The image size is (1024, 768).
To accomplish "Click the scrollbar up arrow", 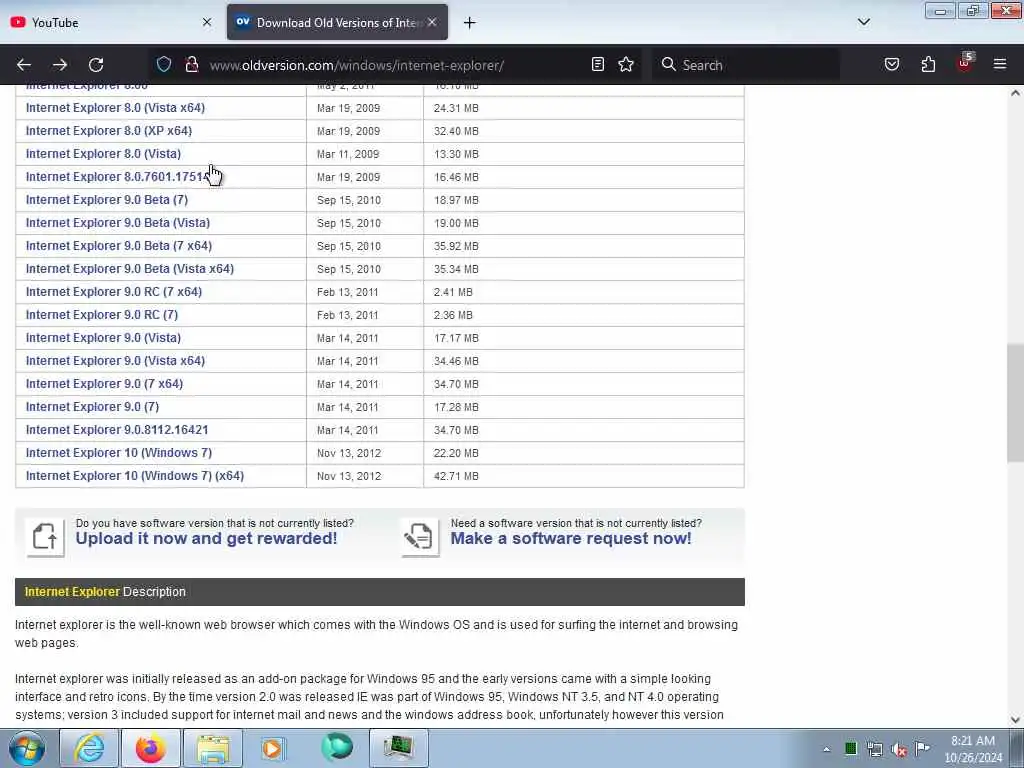I will 1015,93.
